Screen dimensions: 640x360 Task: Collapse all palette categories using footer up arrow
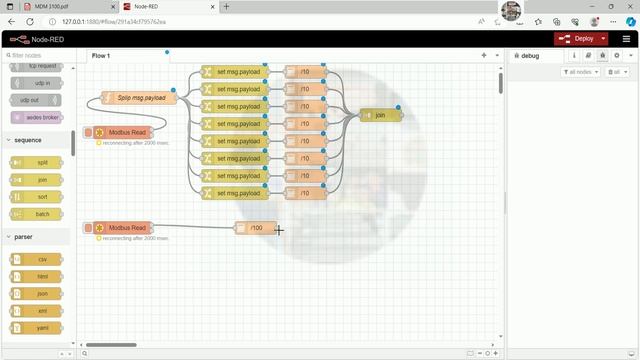click(62, 354)
